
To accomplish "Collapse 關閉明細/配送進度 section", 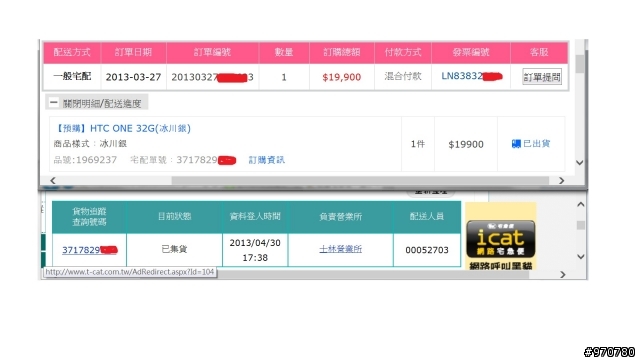I will (x=96, y=103).
